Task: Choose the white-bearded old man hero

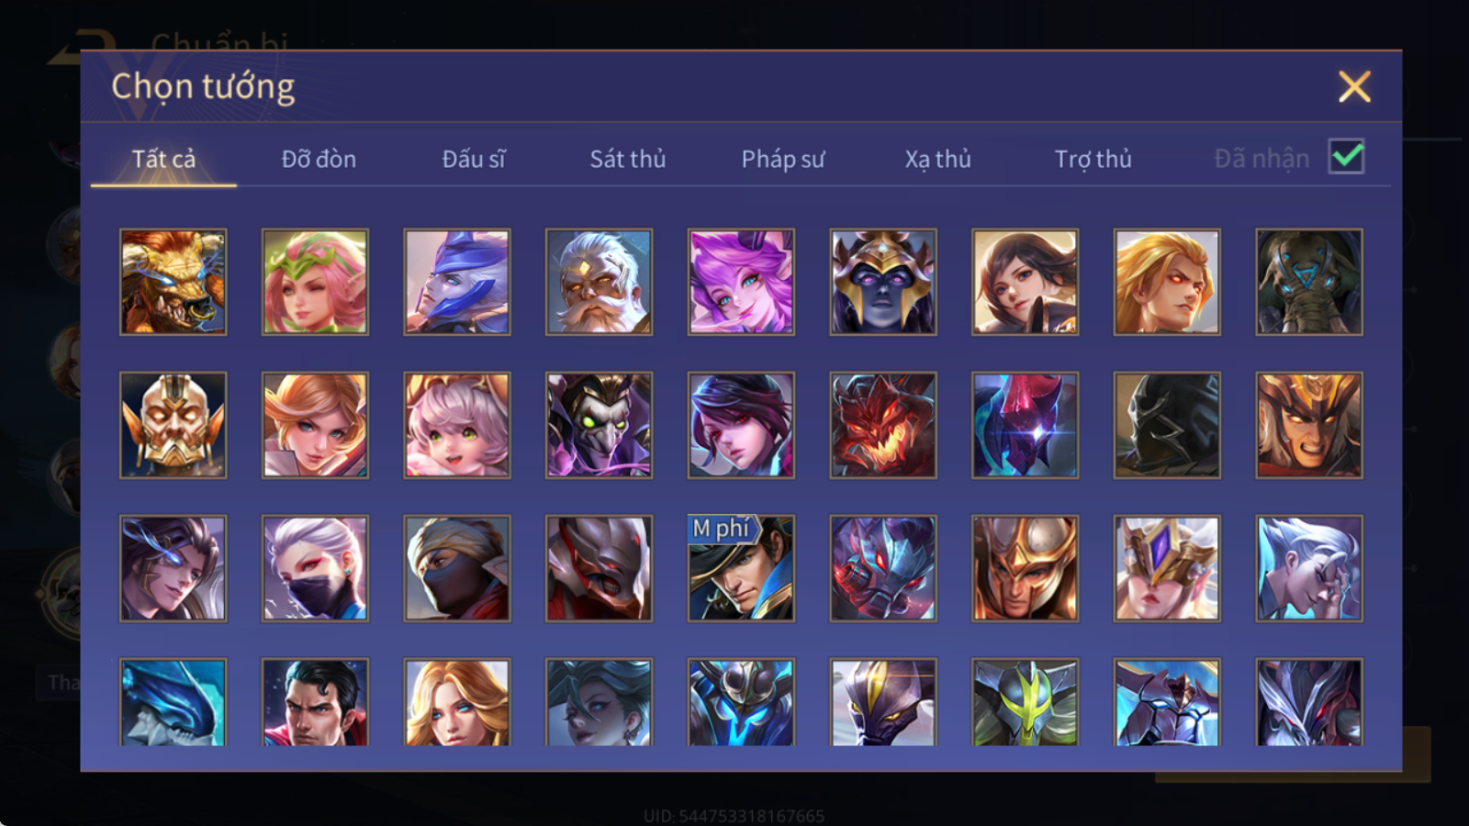Action: [599, 282]
